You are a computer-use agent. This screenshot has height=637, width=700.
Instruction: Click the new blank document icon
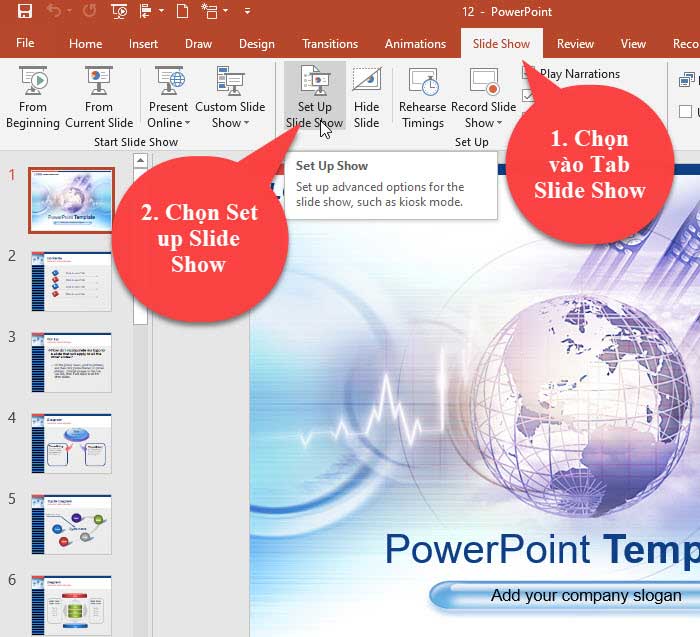coord(183,12)
